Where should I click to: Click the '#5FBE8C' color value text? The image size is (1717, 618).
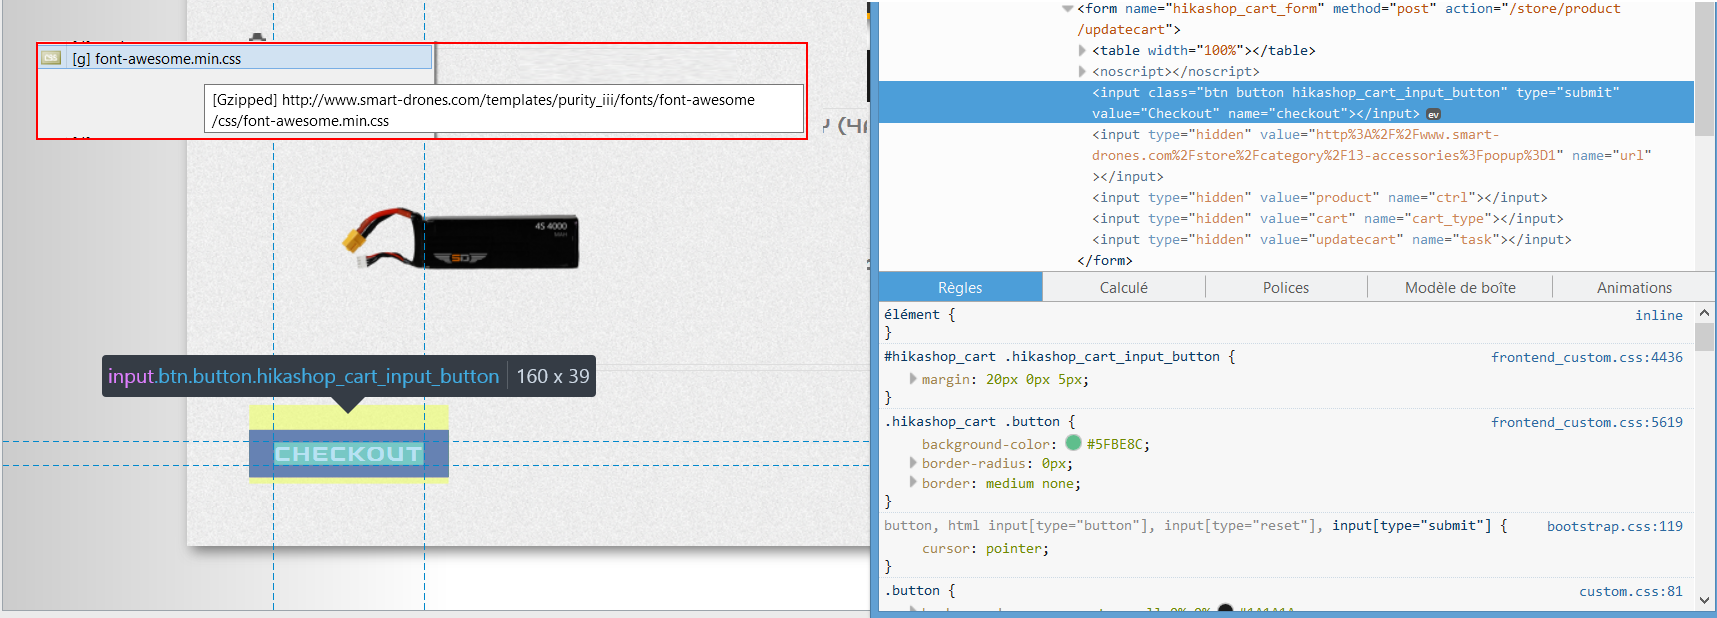point(1114,444)
